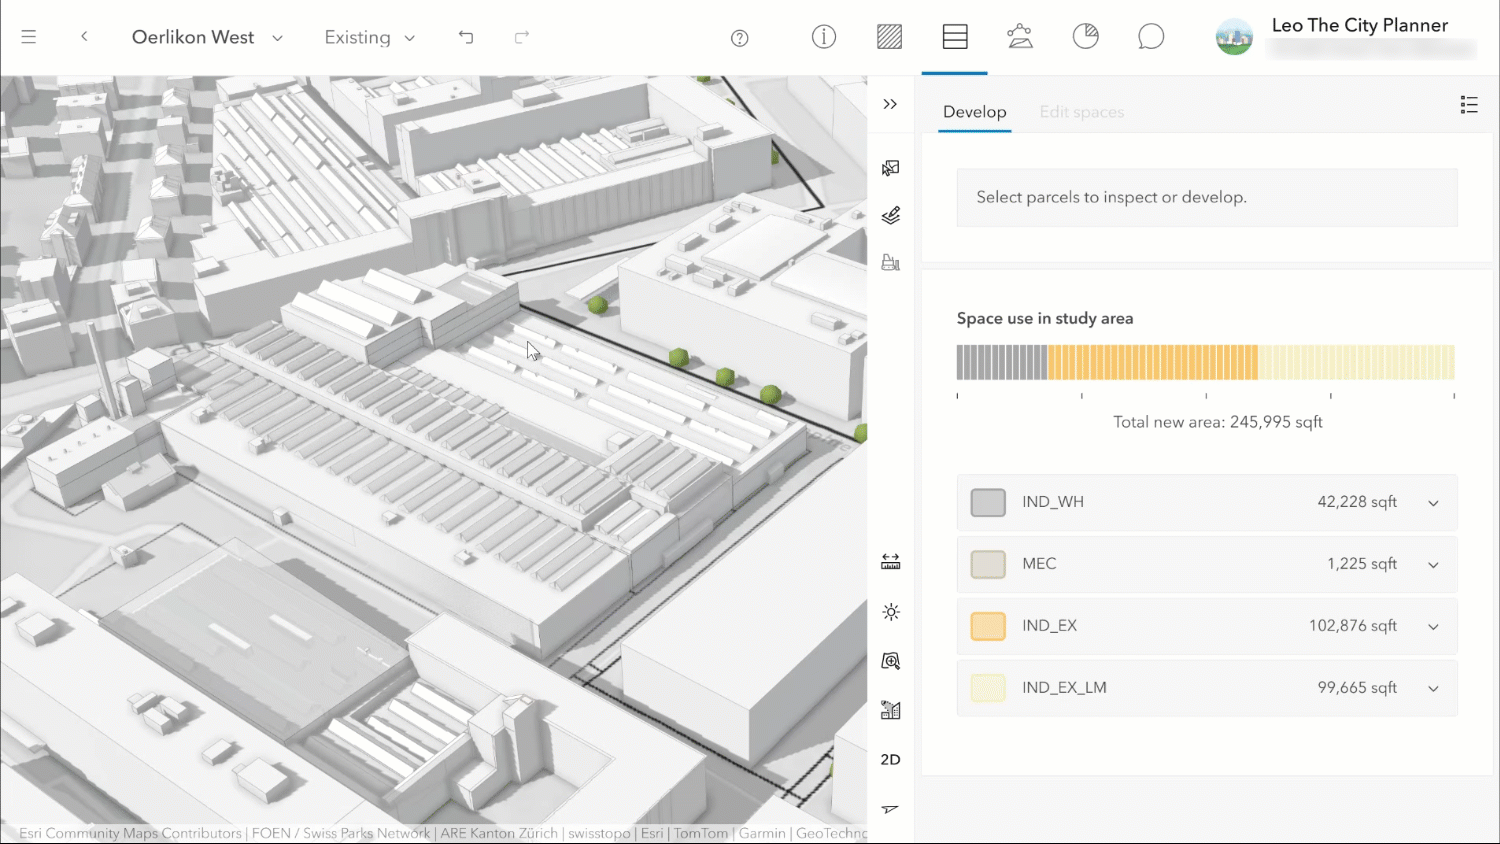Open the measurement widget
Screen dimensions: 1500x844
[x=890, y=561]
